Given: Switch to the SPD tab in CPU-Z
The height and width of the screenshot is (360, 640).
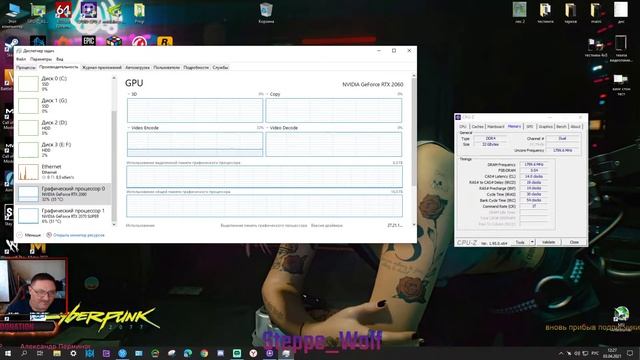Looking at the screenshot, I should click(x=530, y=127).
